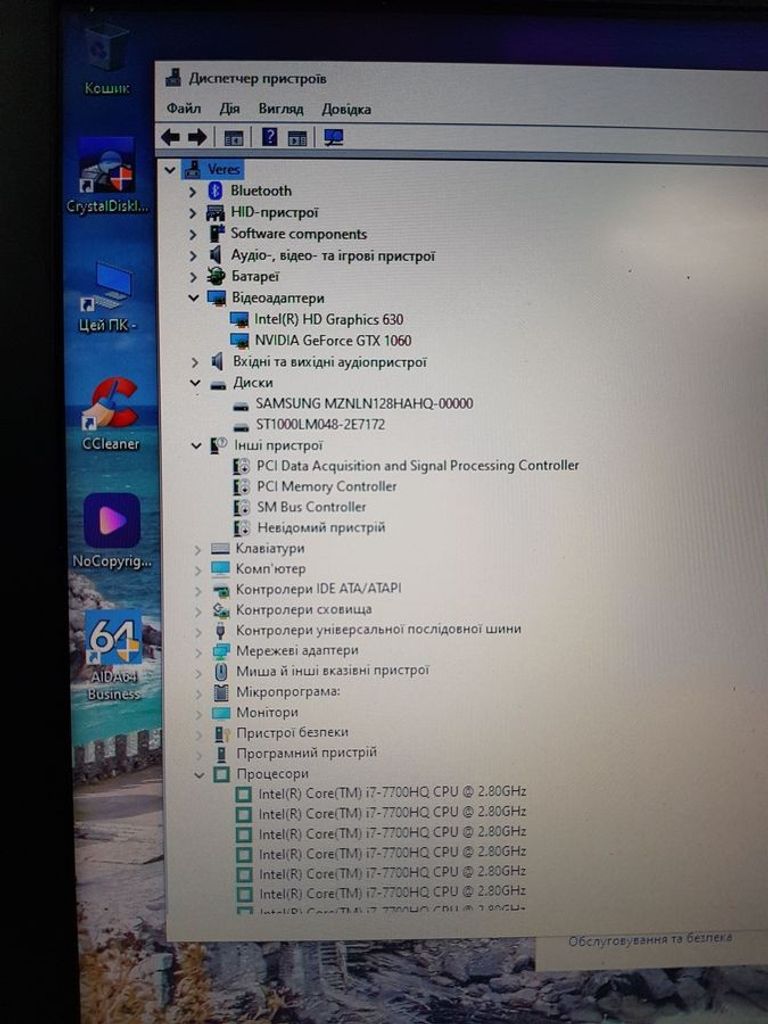Screen dimensions: 768x1024
Task: Click the scan for hardware changes monitor icon
Action: 334,137
